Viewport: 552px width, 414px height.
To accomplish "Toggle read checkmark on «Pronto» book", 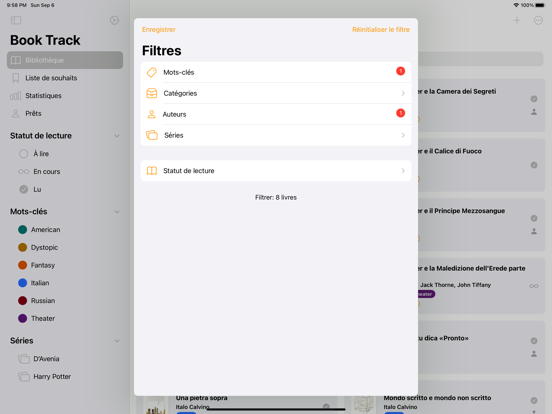I will point(534,341).
